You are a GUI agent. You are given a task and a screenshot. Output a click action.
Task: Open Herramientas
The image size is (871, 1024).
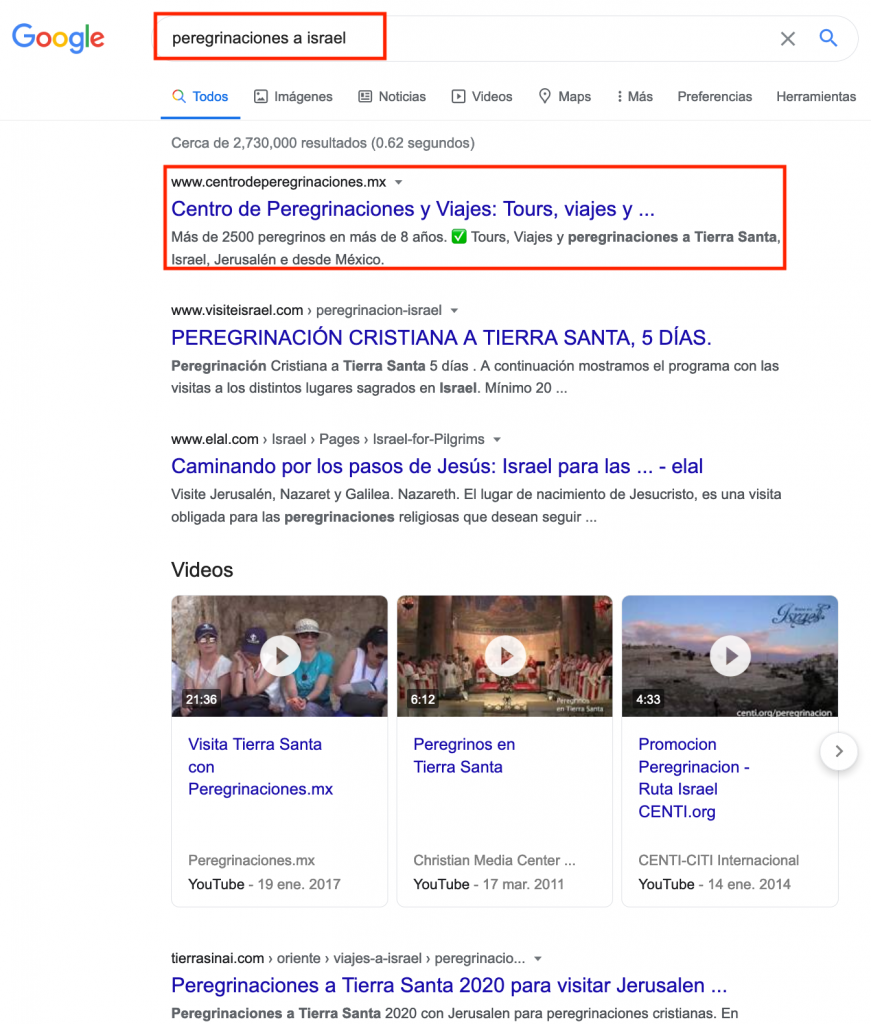pos(816,97)
